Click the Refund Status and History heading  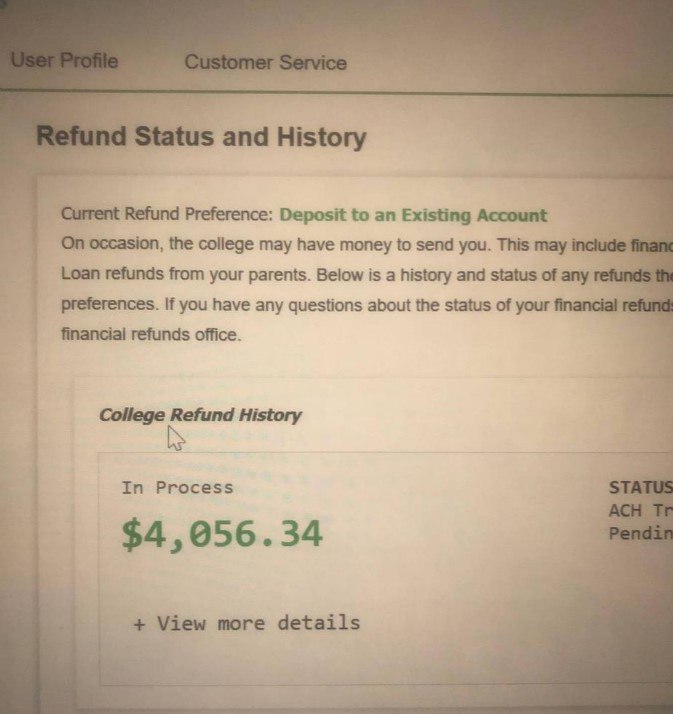pos(201,137)
